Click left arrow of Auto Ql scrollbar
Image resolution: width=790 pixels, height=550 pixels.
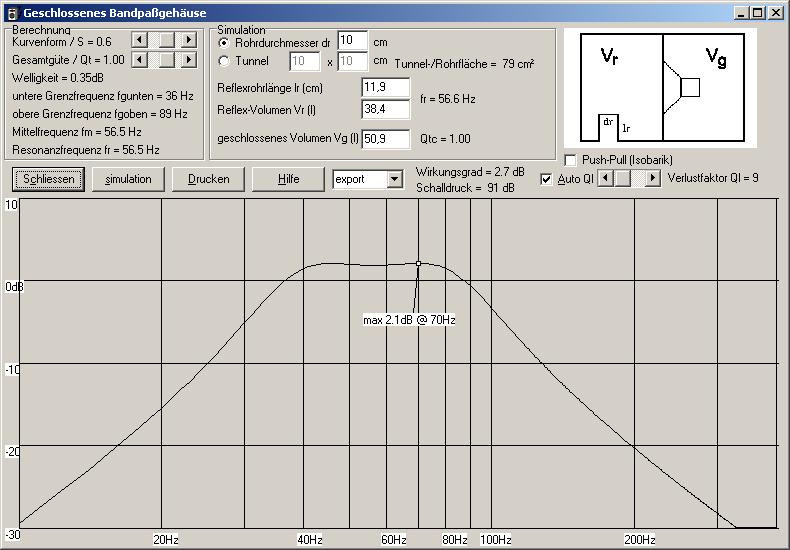[x=604, y=178]
